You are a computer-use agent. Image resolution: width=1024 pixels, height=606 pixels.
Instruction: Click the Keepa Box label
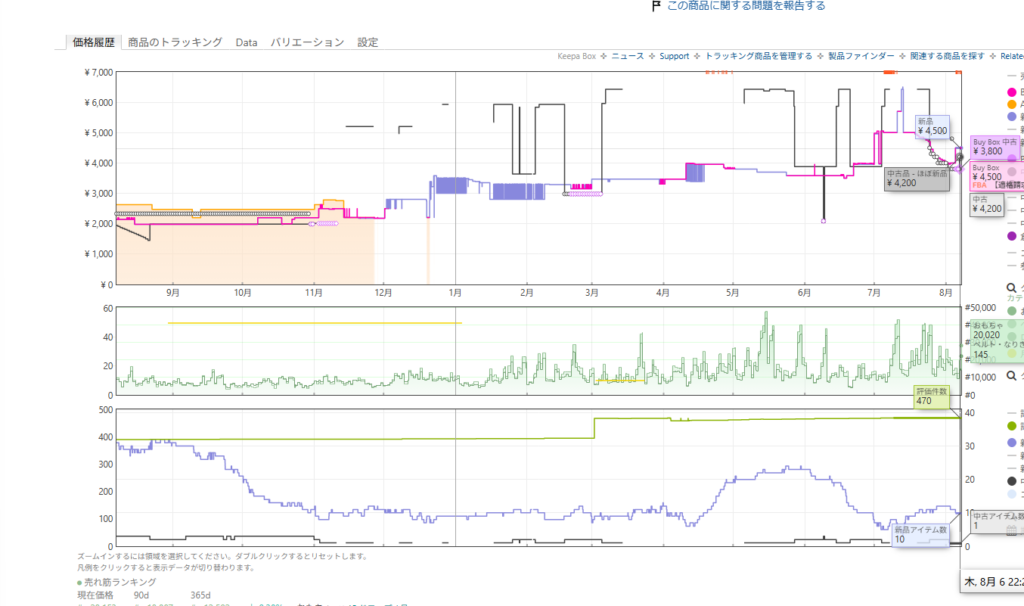click(577, 56)
